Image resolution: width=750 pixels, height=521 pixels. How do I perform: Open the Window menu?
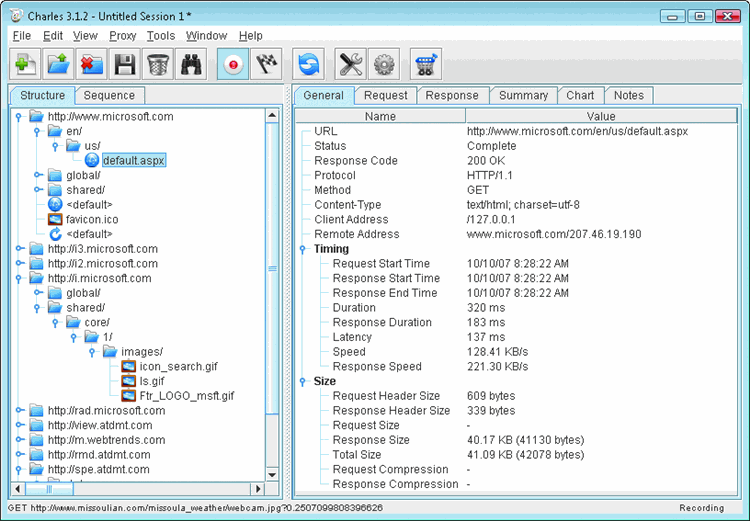(206, 36)
